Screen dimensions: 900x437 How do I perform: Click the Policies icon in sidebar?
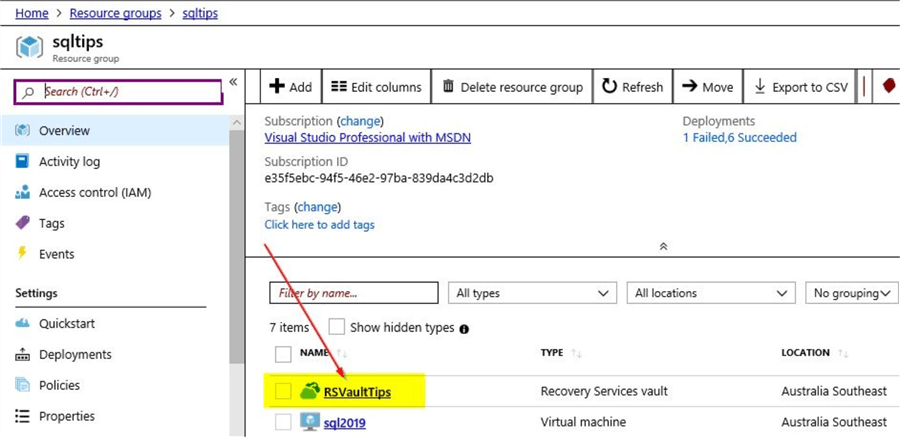[x=22, y=385]
